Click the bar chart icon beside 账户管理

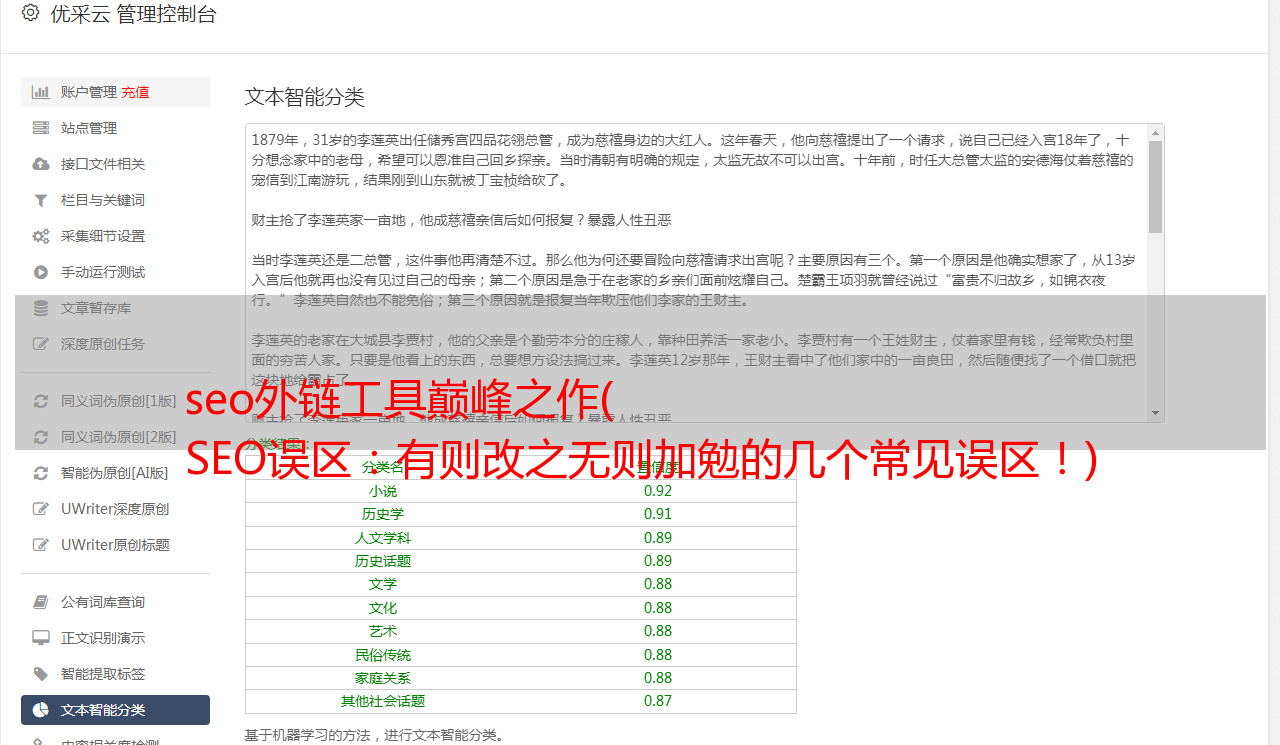[41, 92]
